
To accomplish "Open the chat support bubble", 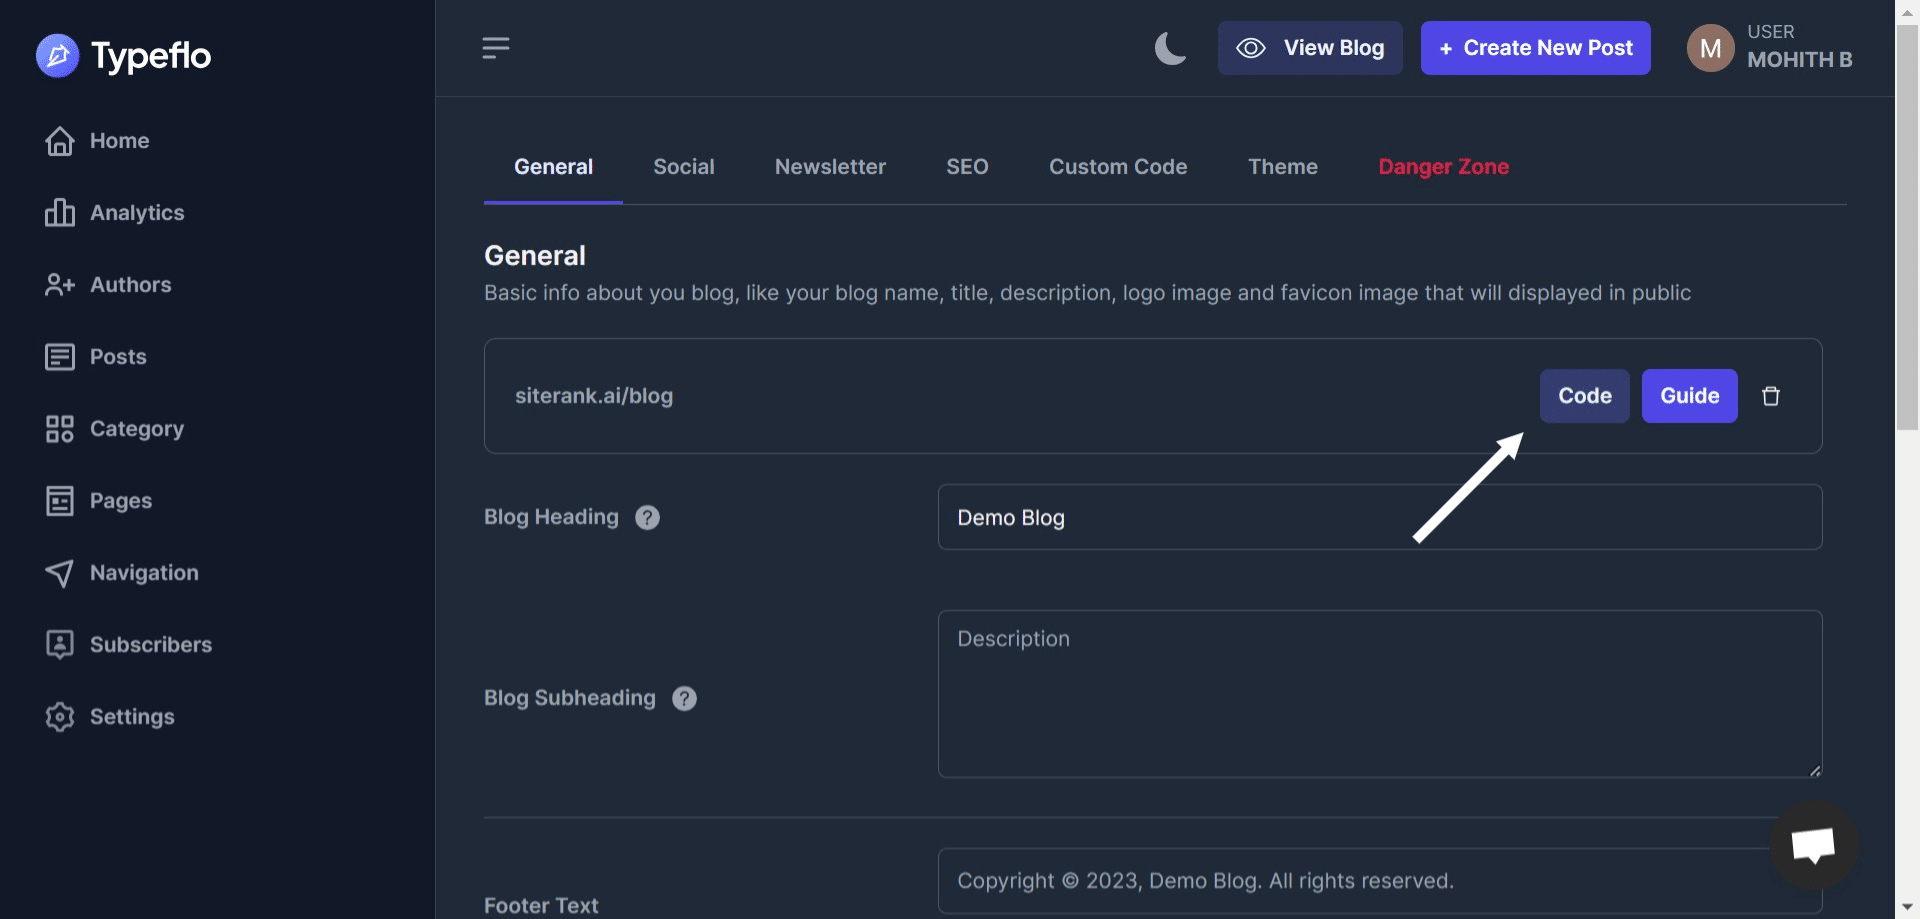I will (x=1813, y=845).
